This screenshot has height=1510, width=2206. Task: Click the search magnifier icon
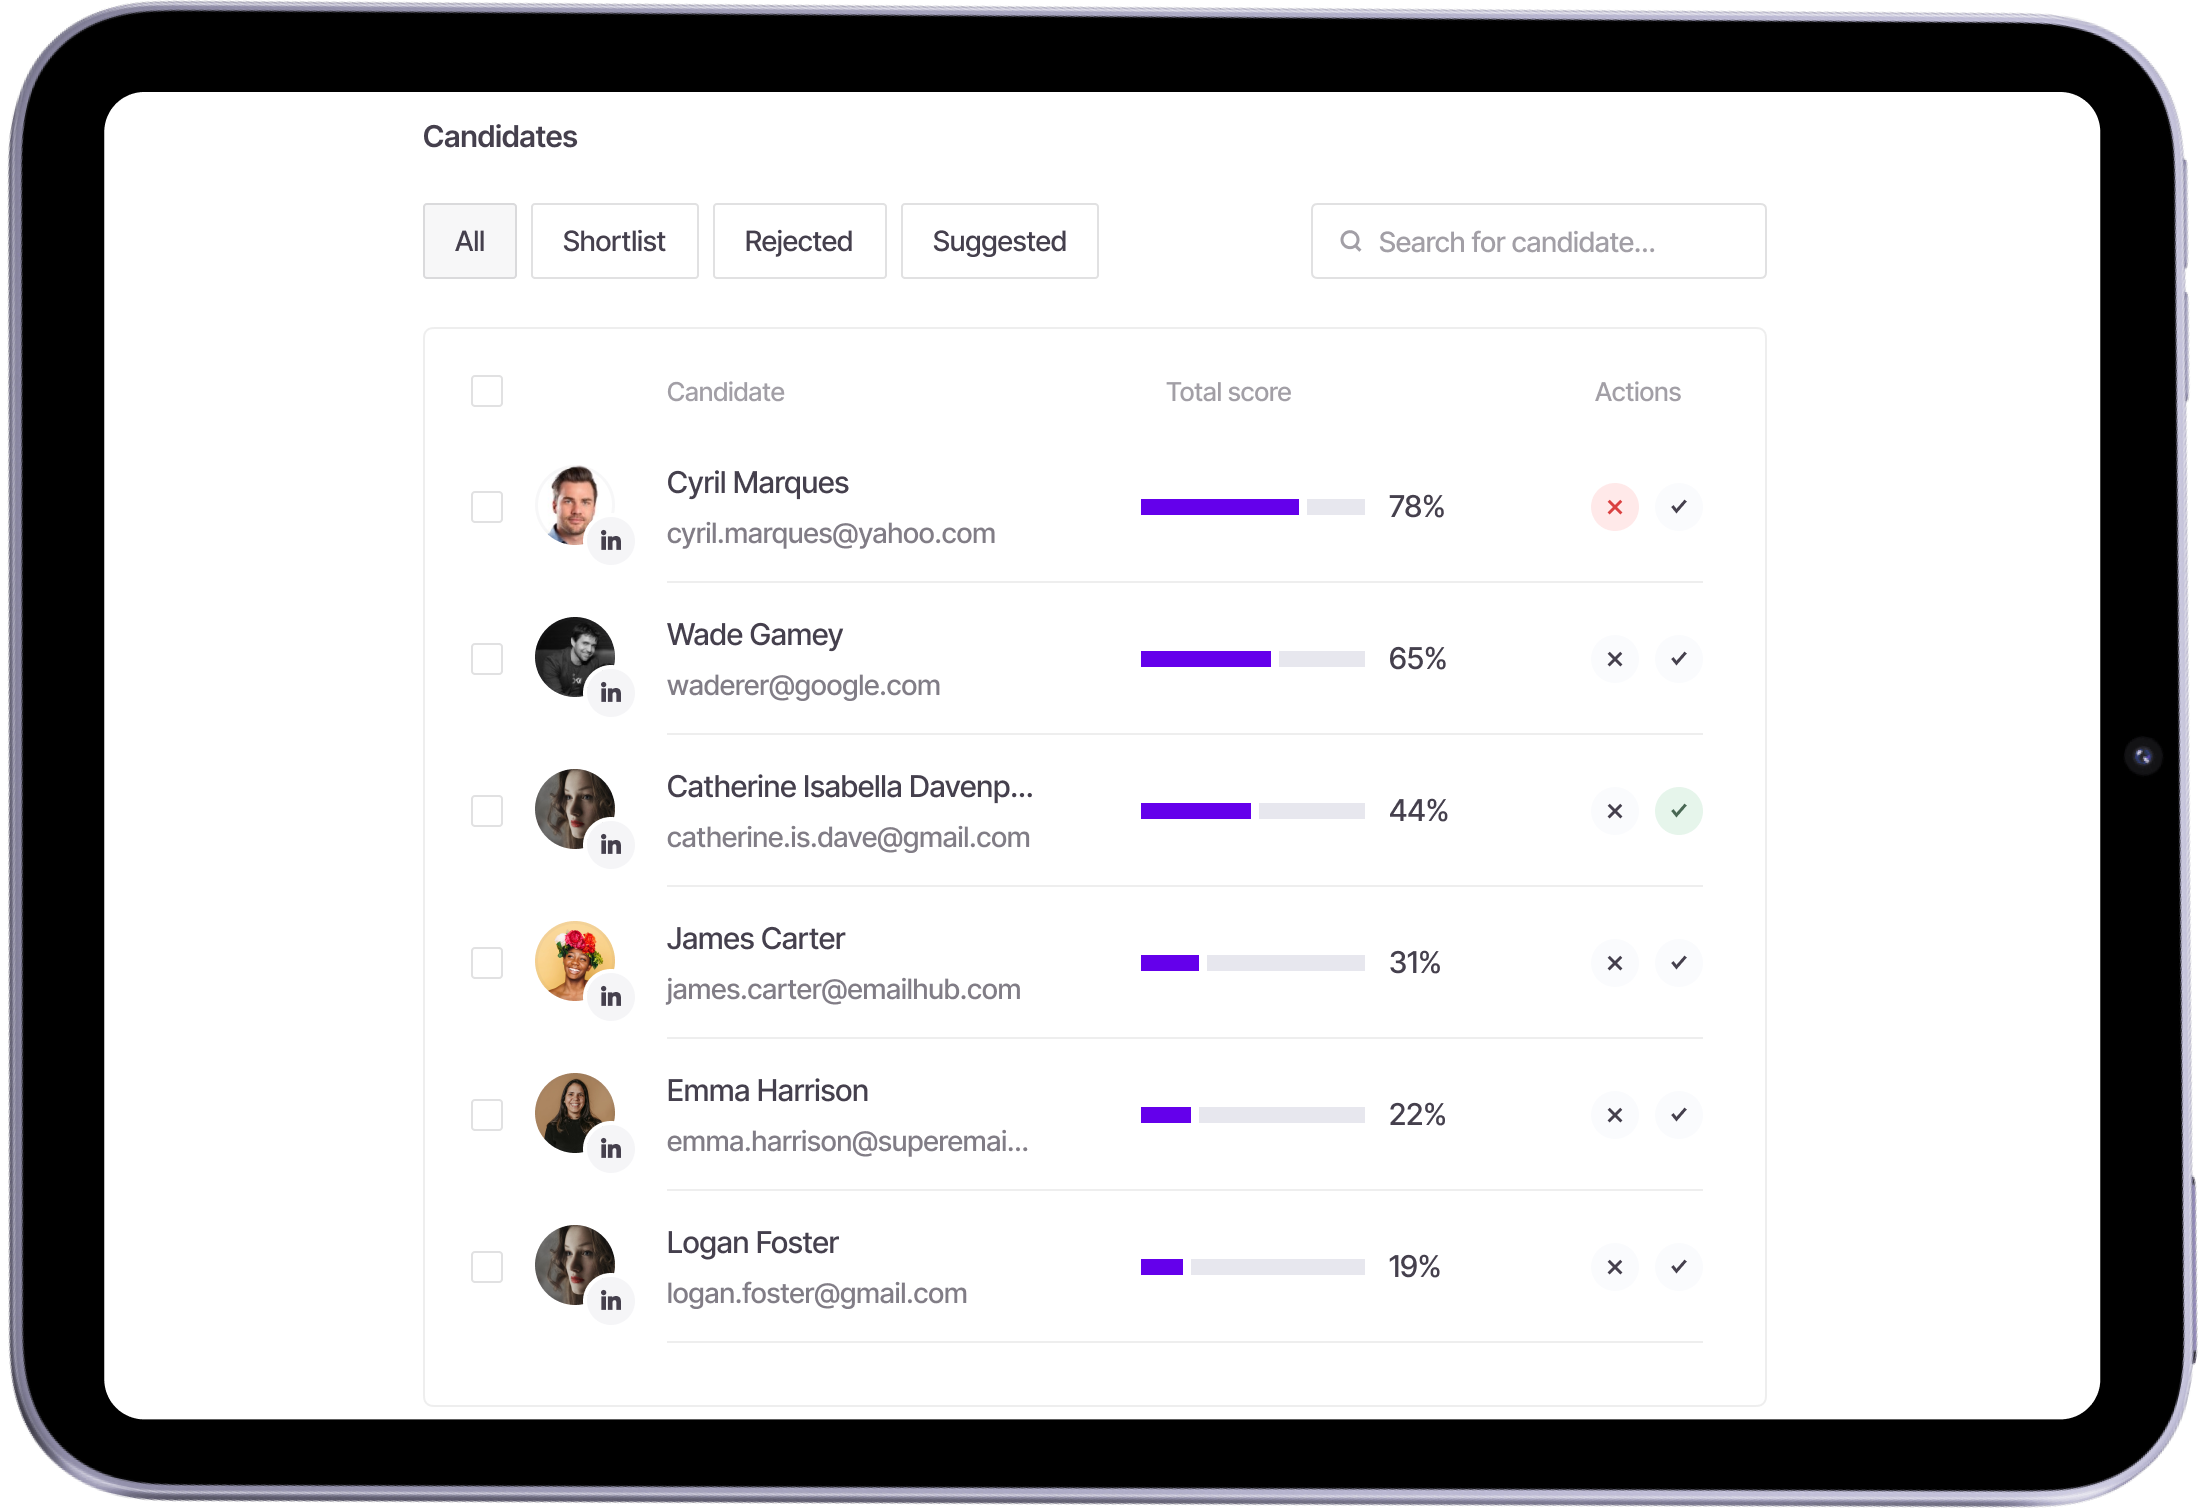click(1350, 241)
